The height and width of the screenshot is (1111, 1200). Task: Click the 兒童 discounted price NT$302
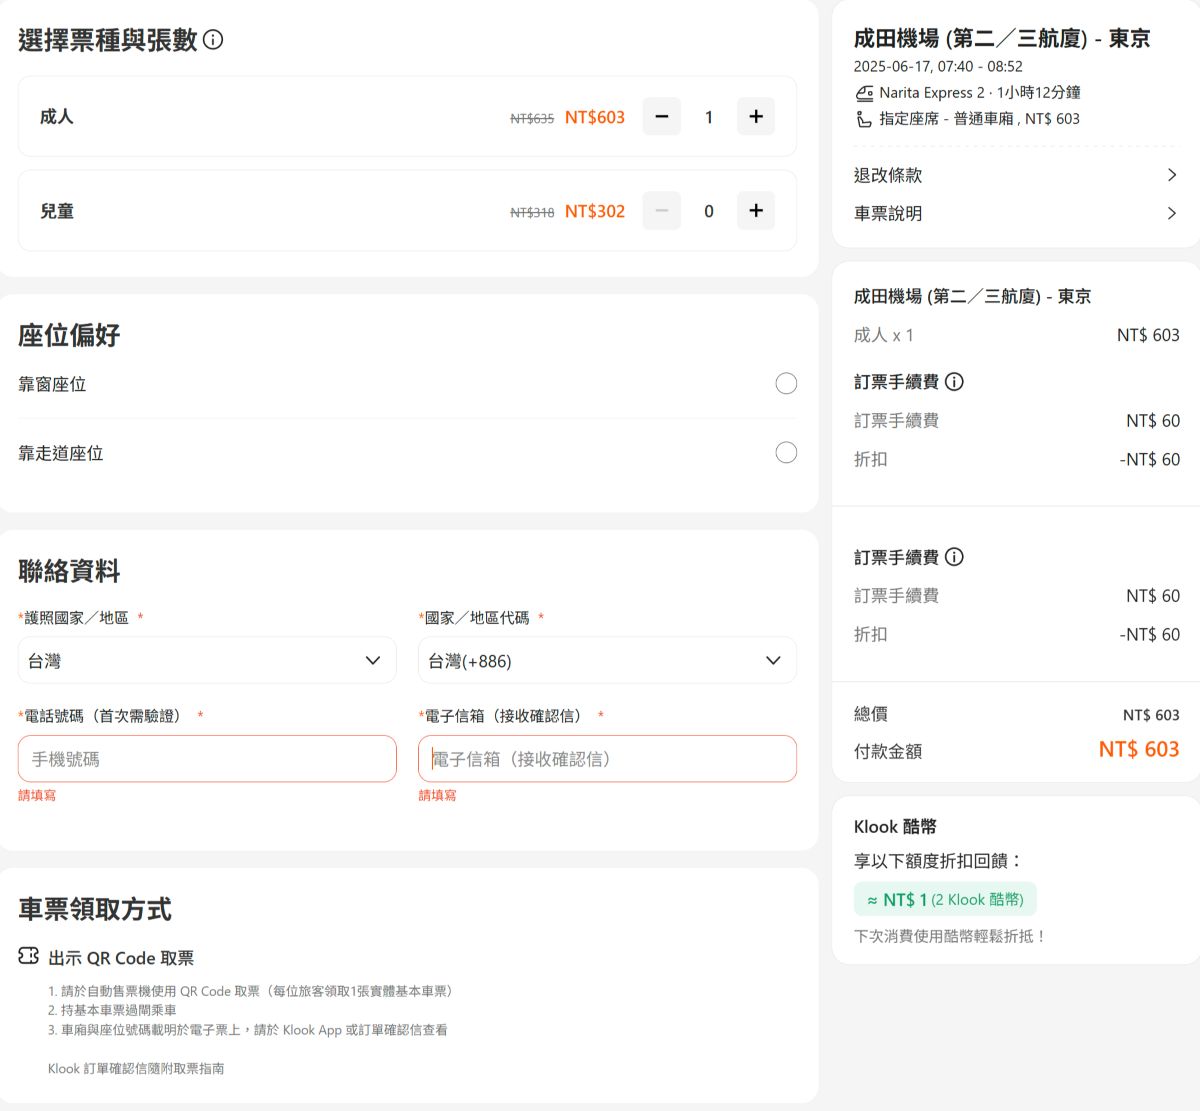coord(595,211)
